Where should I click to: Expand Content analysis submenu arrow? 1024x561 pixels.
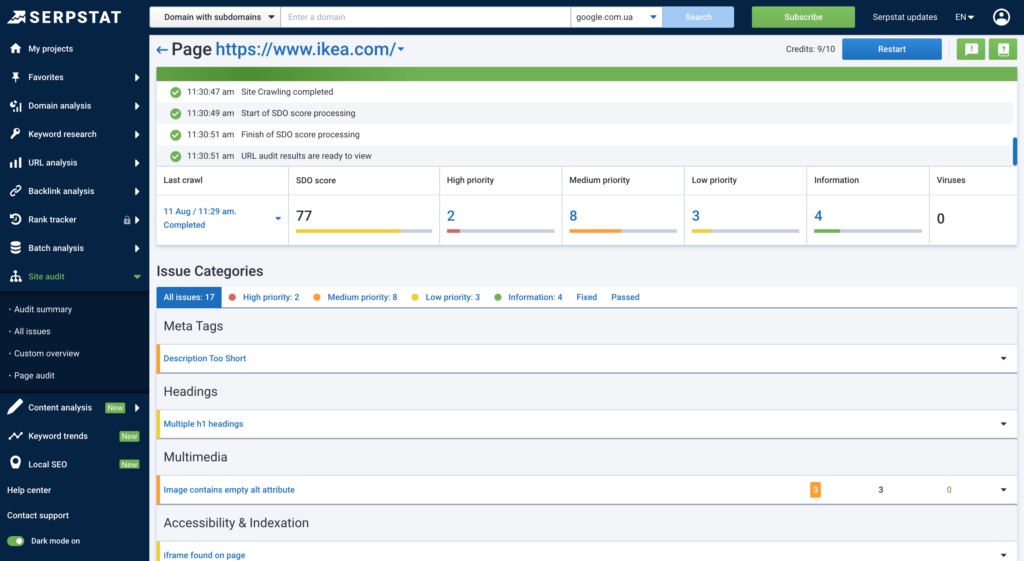(x=137, y=408)
